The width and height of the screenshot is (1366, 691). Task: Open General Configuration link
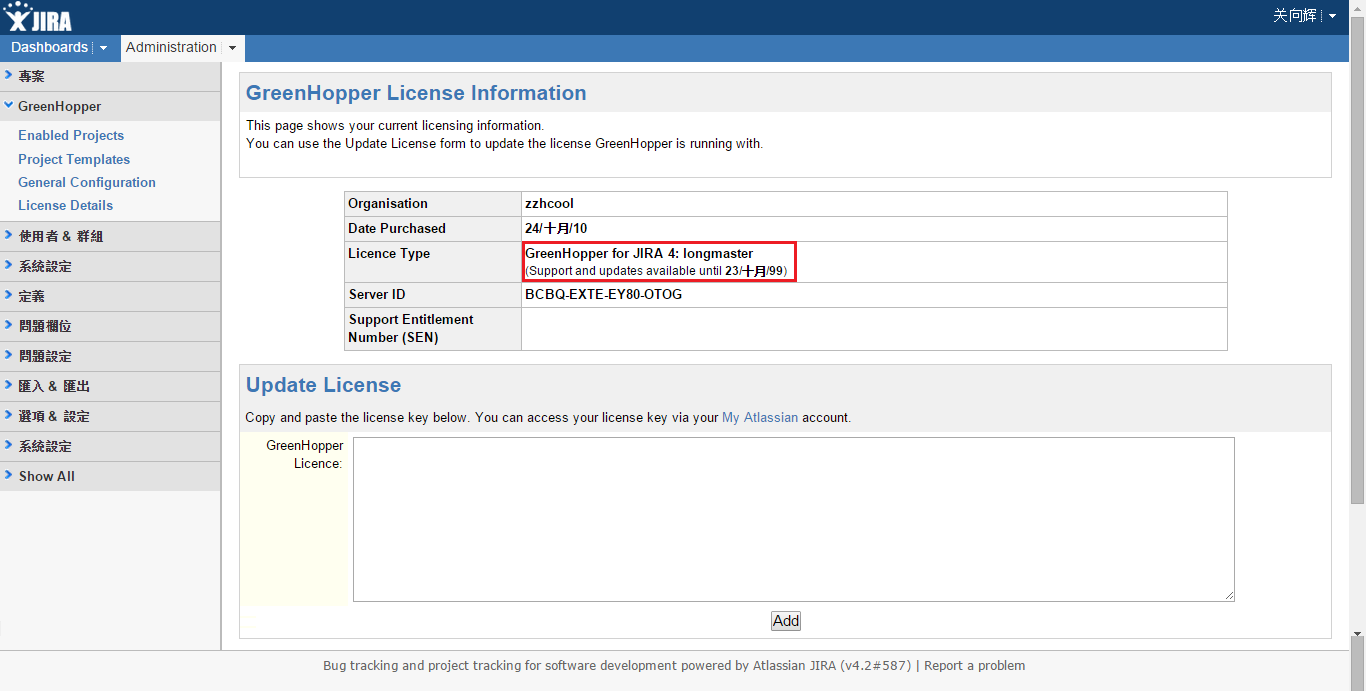87,182
